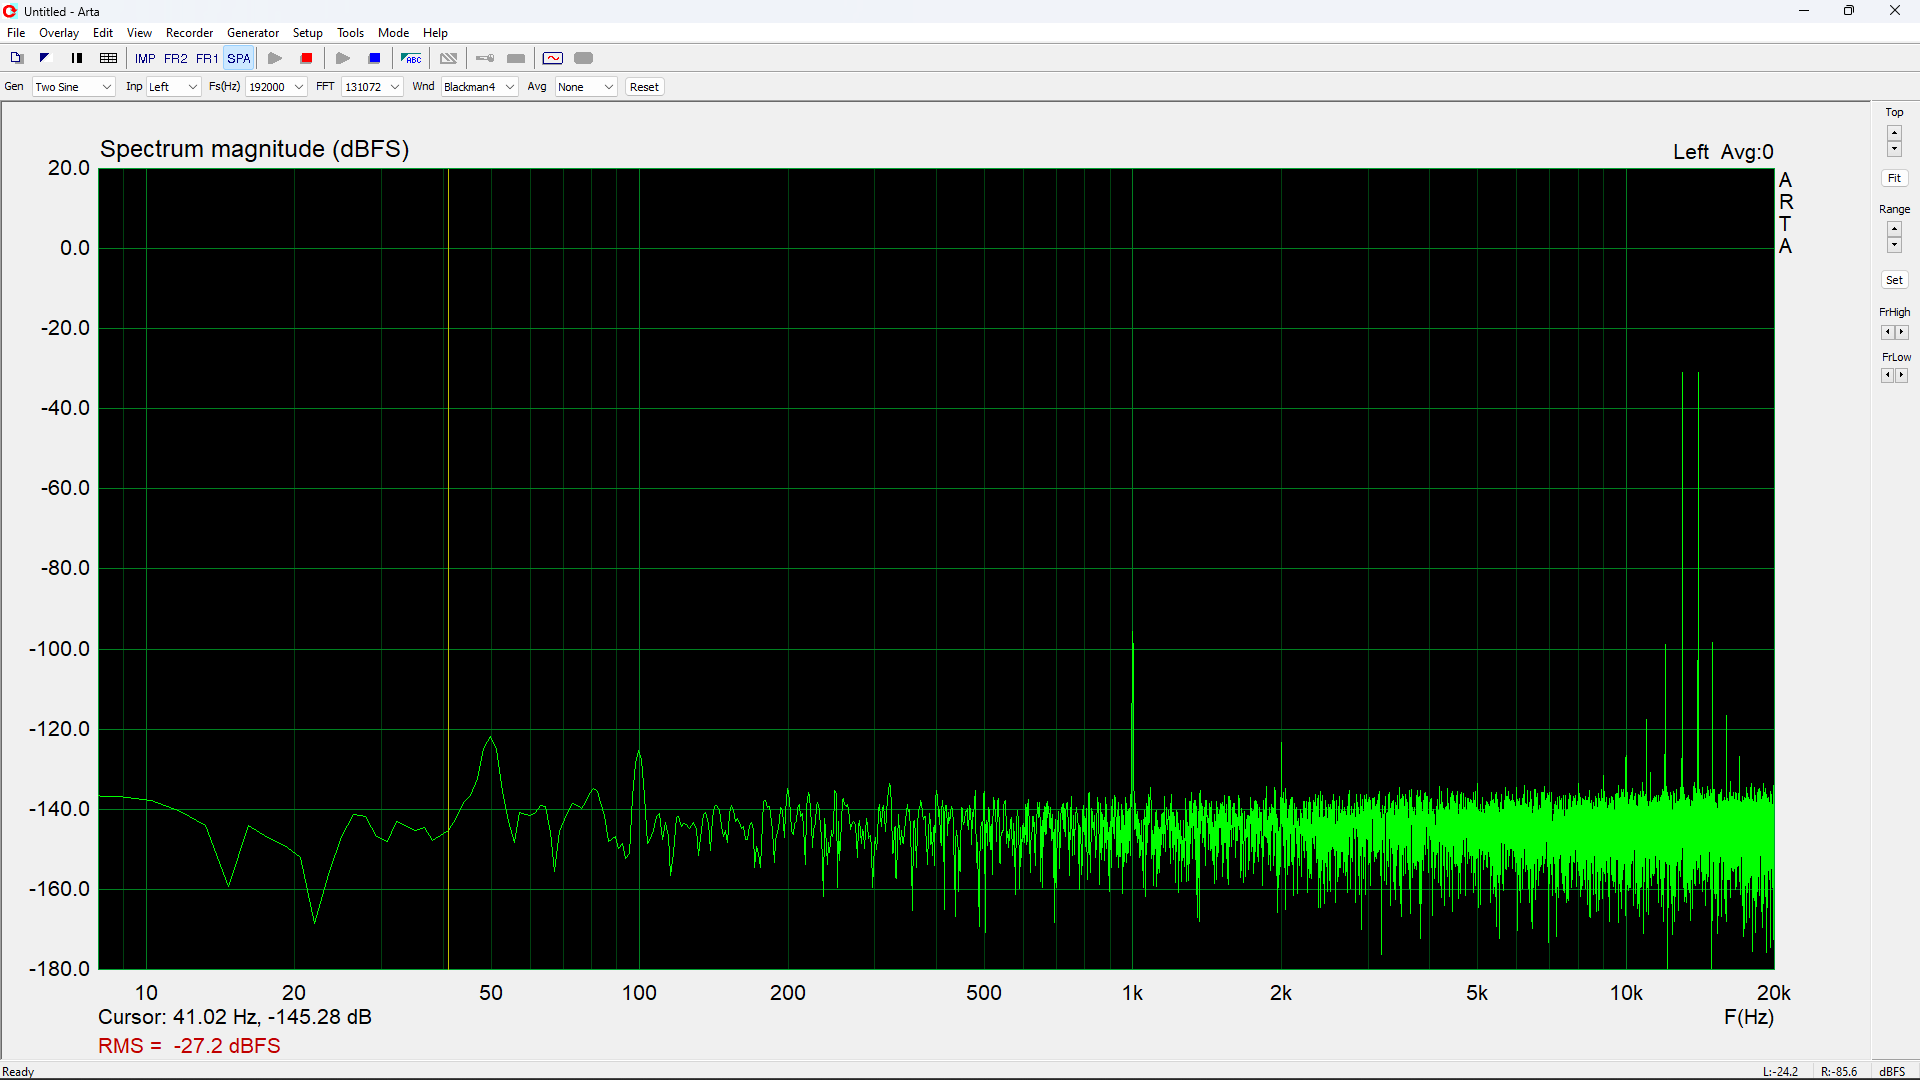Screen dimensions: 1920x1080
Task: Click the pause bars icon in toolbar
Action: 77,58
